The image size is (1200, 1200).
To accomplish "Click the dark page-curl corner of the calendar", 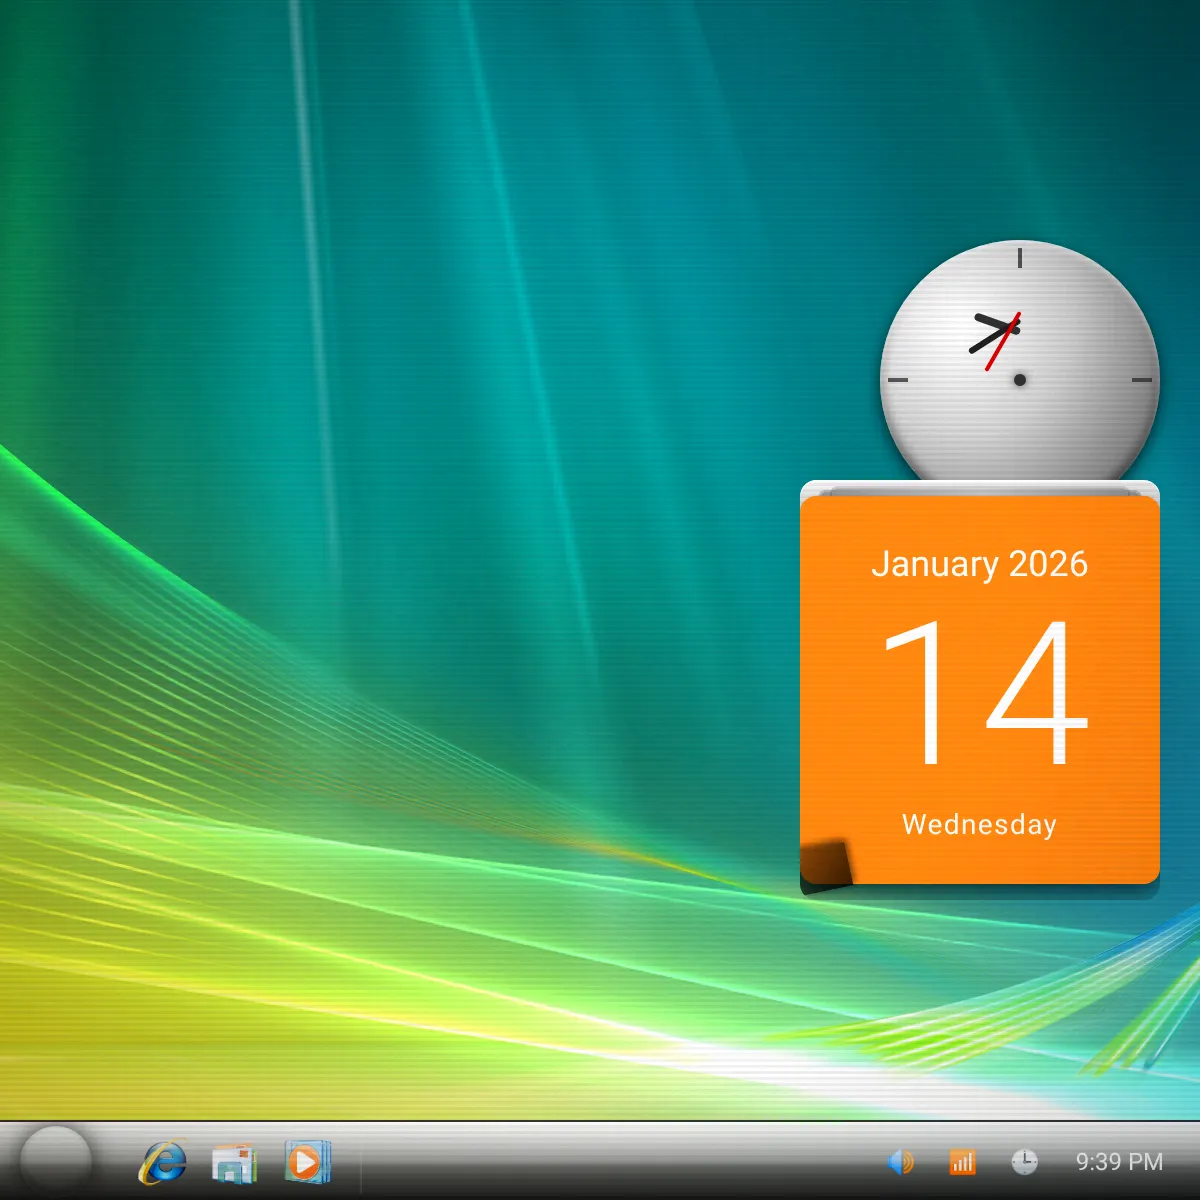I will click(826, 863).
